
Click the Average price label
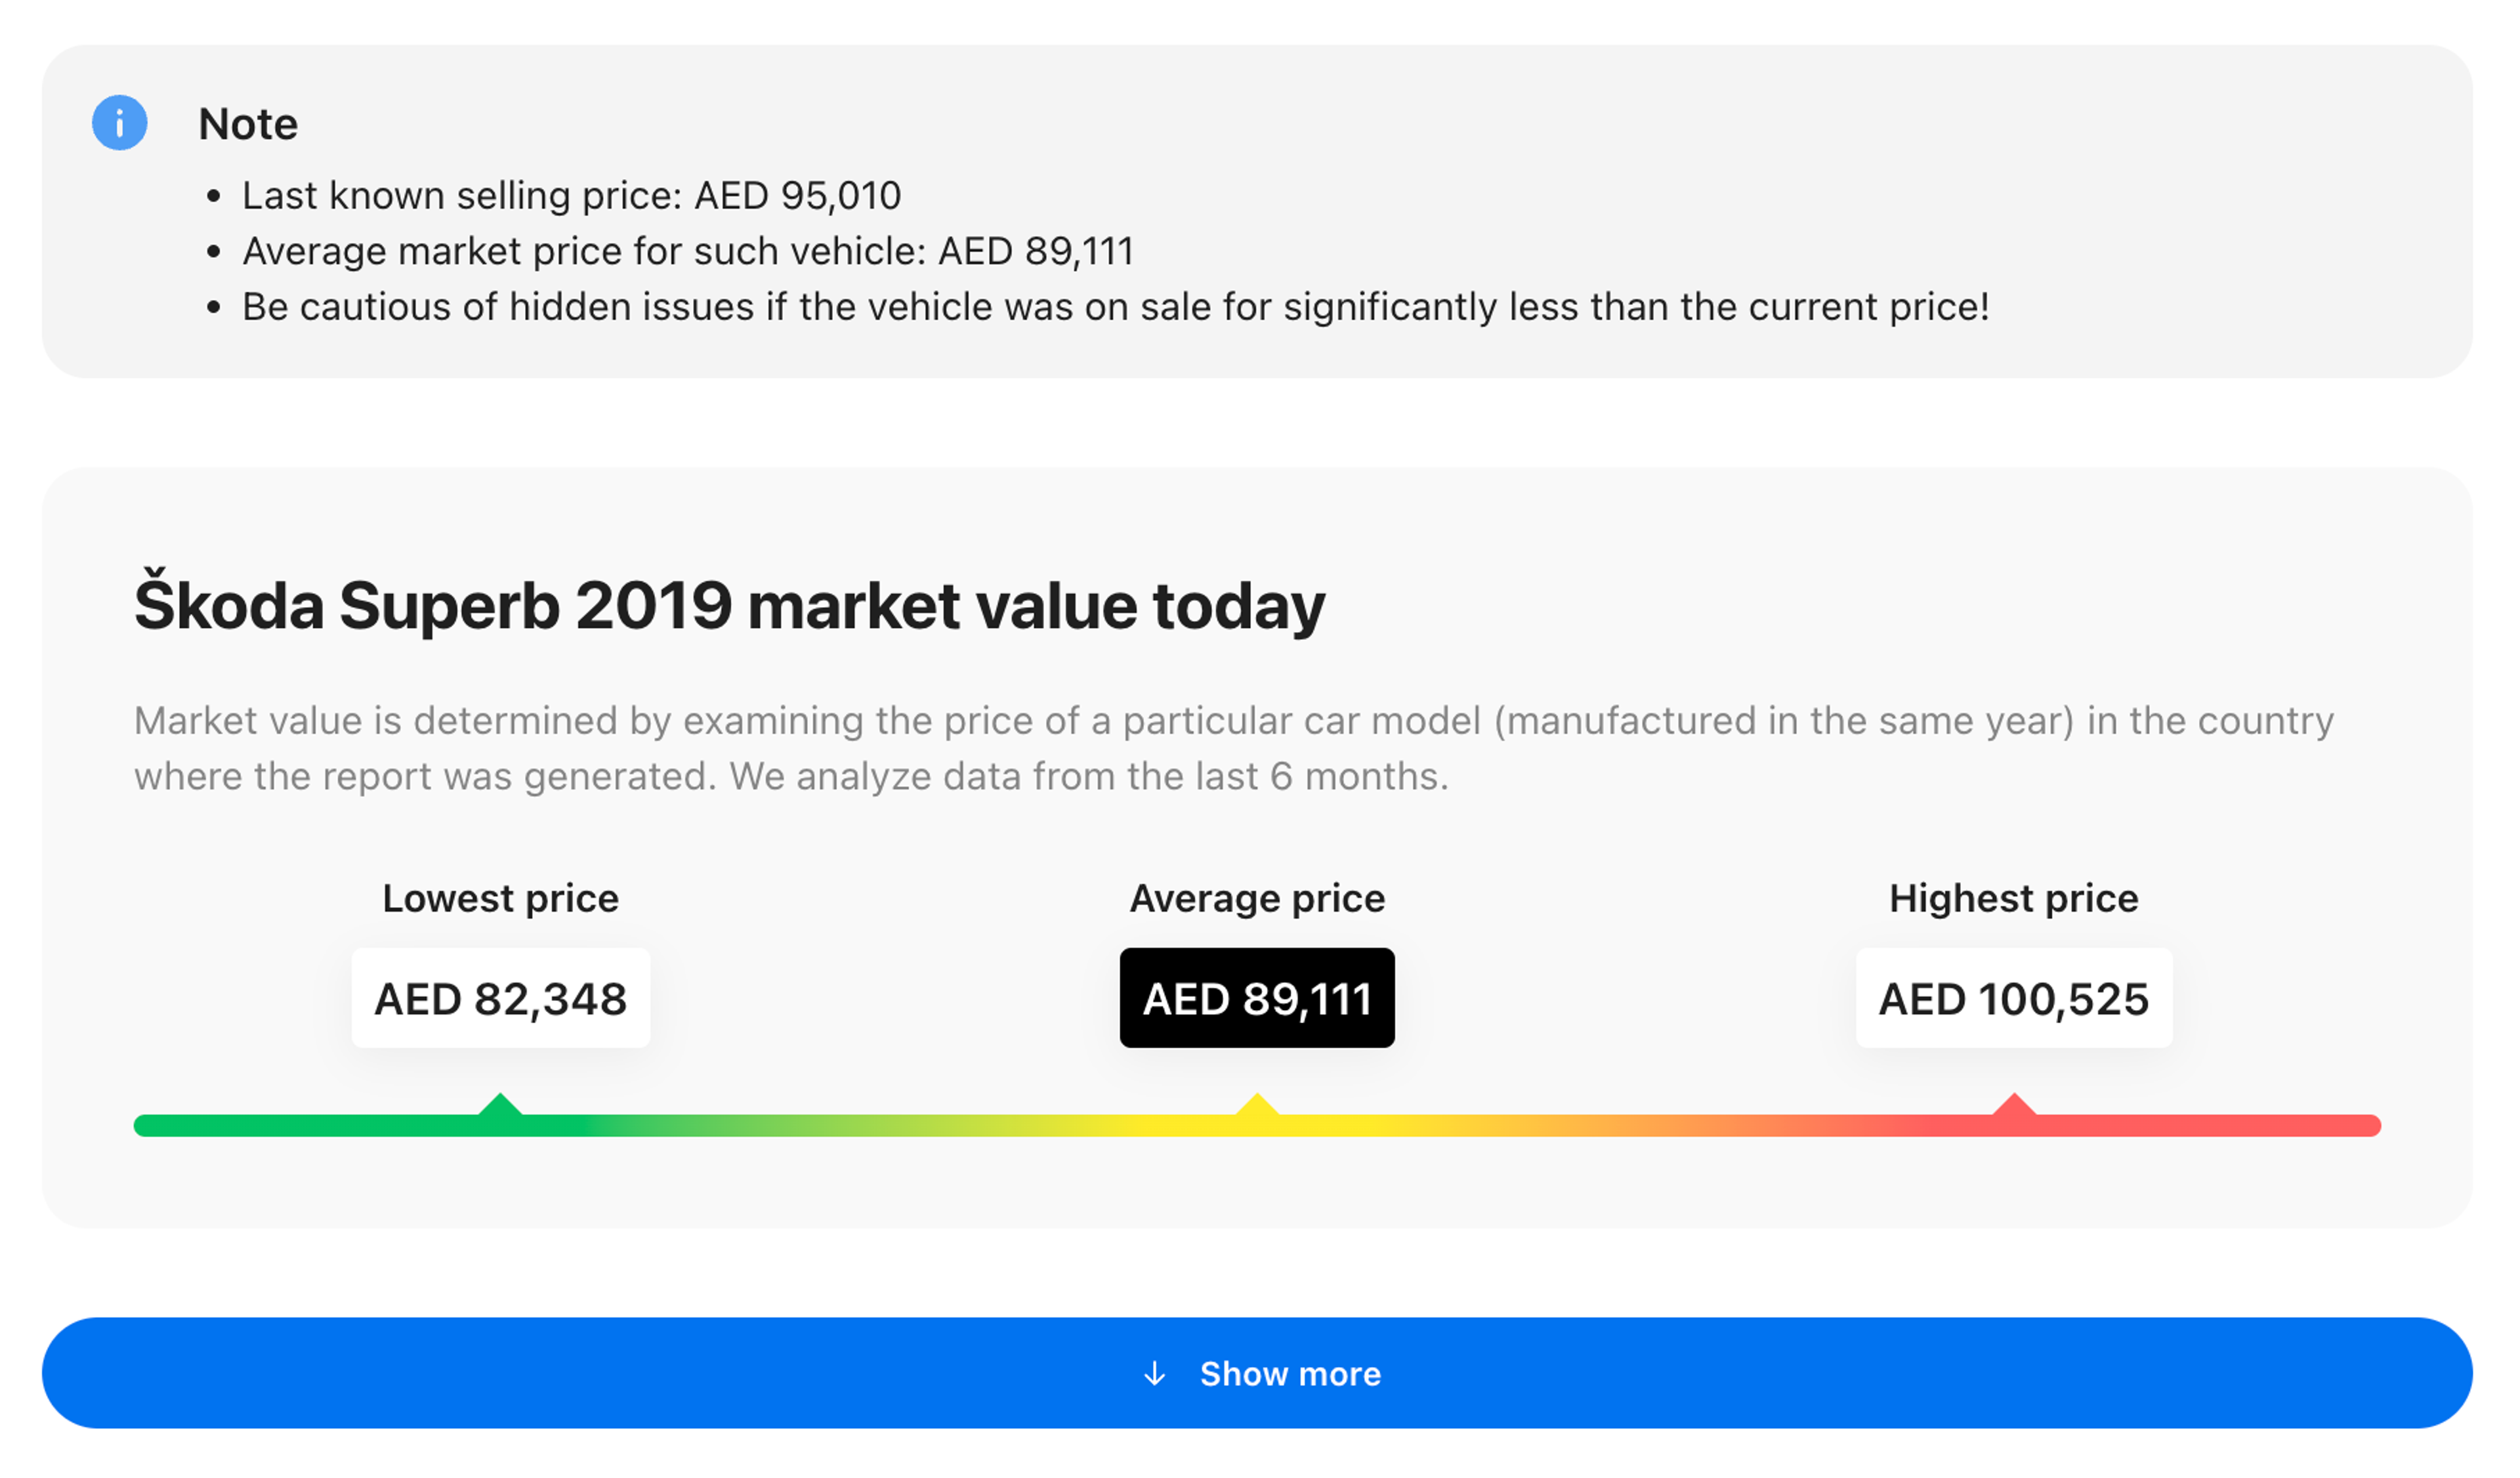[1257, 898]
